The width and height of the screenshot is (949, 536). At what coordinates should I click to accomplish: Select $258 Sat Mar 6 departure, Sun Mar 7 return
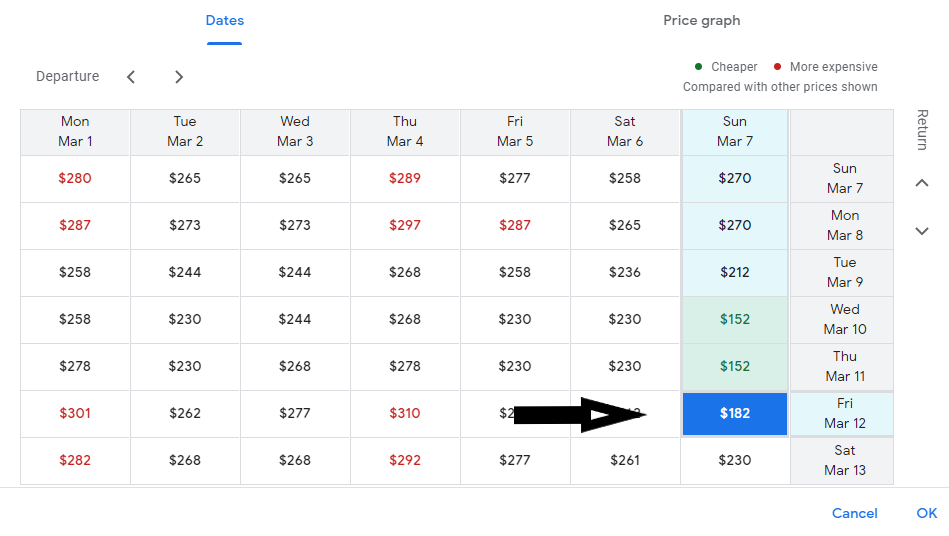[625, 178]
